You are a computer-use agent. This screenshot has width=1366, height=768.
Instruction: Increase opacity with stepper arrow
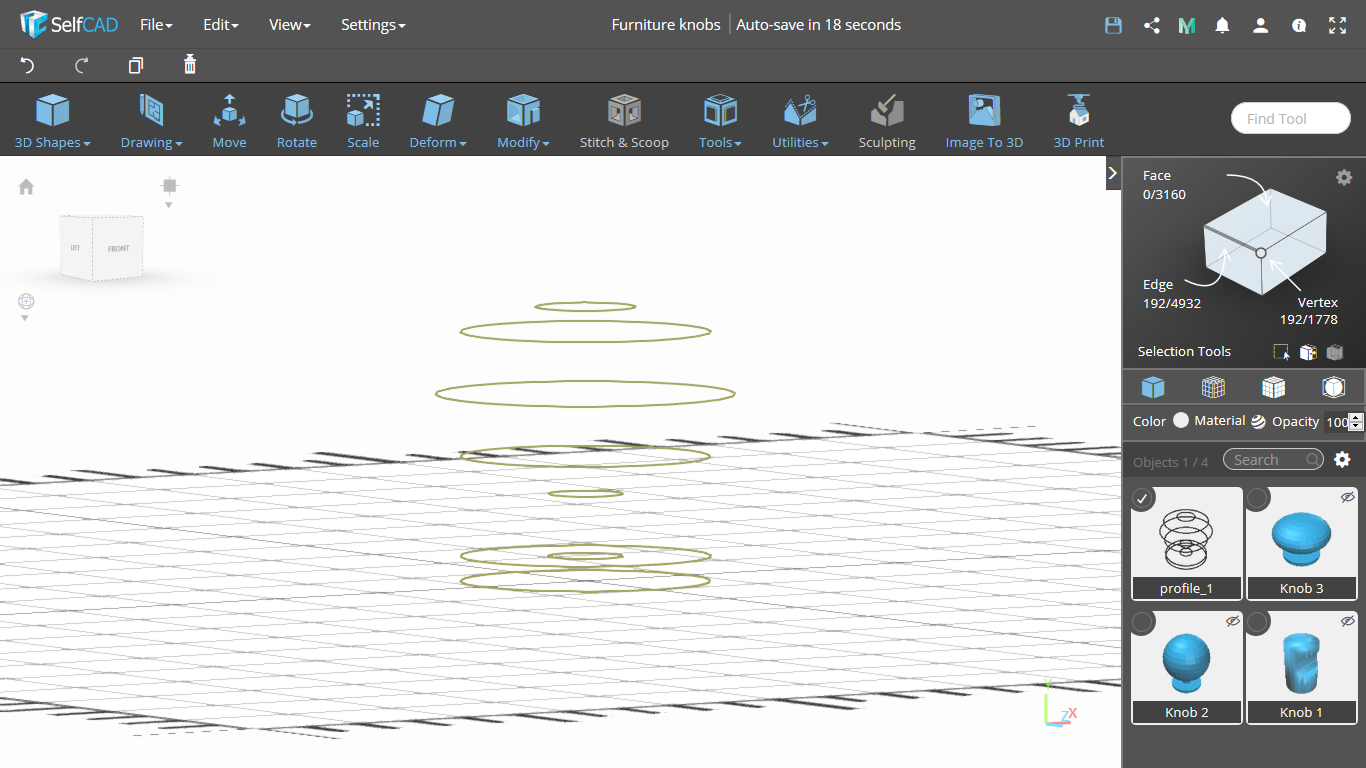coord(1356,417)
